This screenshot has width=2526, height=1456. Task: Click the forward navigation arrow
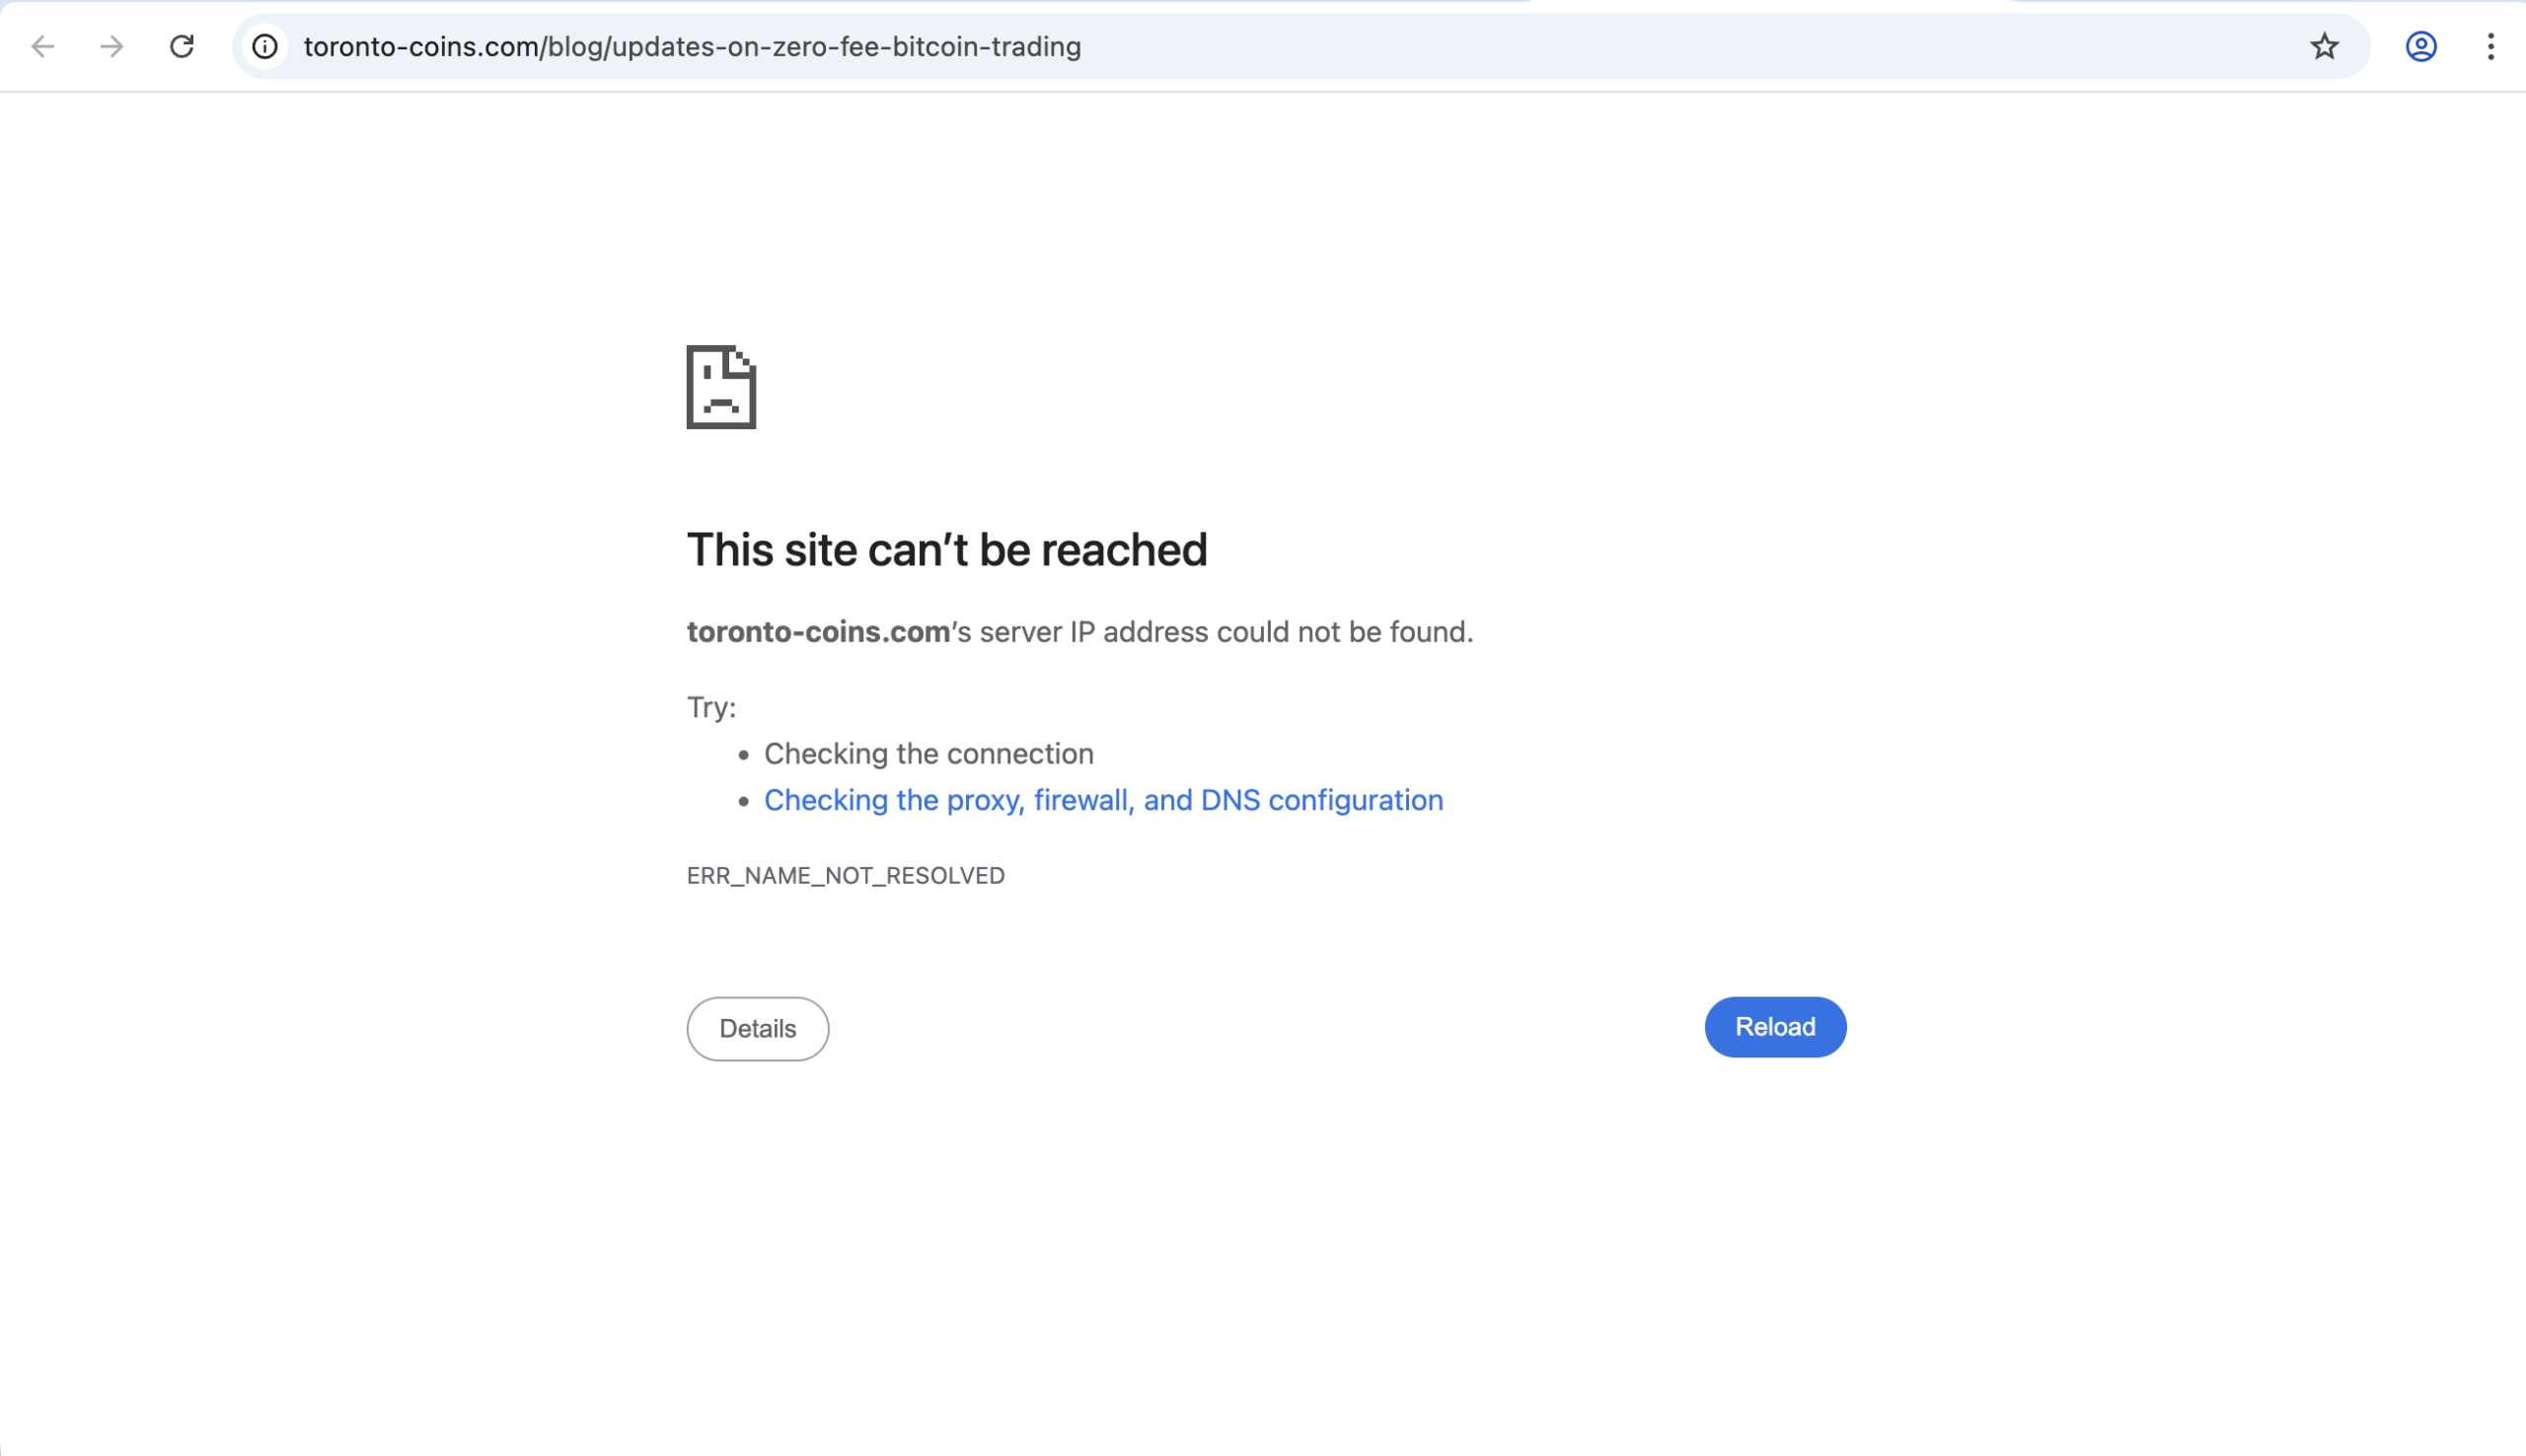(x=110, y=46)
